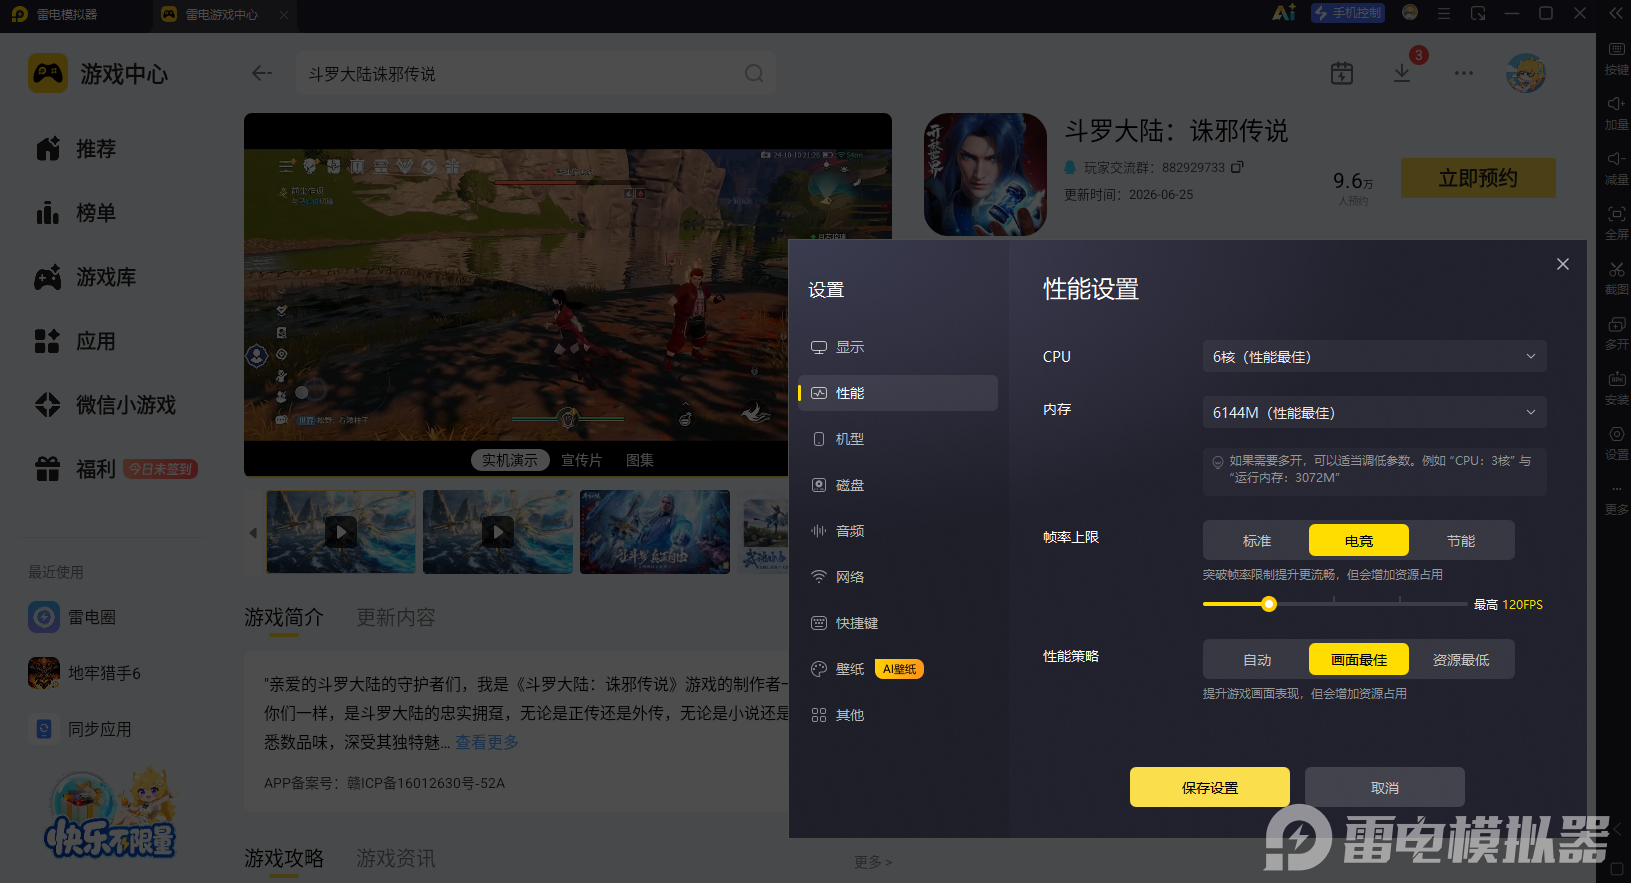Screen dimensions: 1631x883
Task: Cancel the settings dialog with 取消
Action: [x=1385, y=787]
